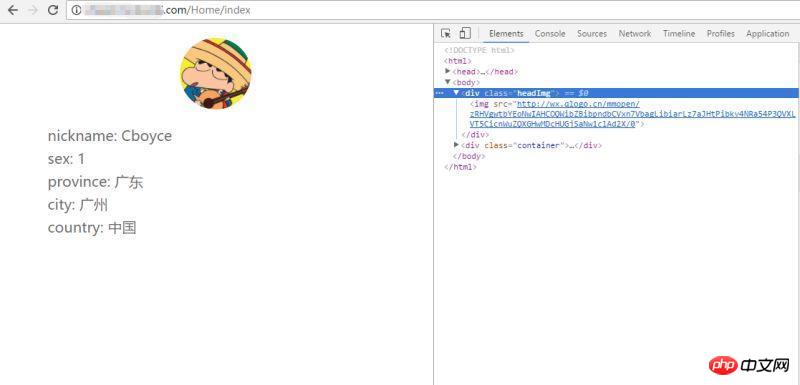
Task: Open the Profiles tab
Action: [720, 34]
